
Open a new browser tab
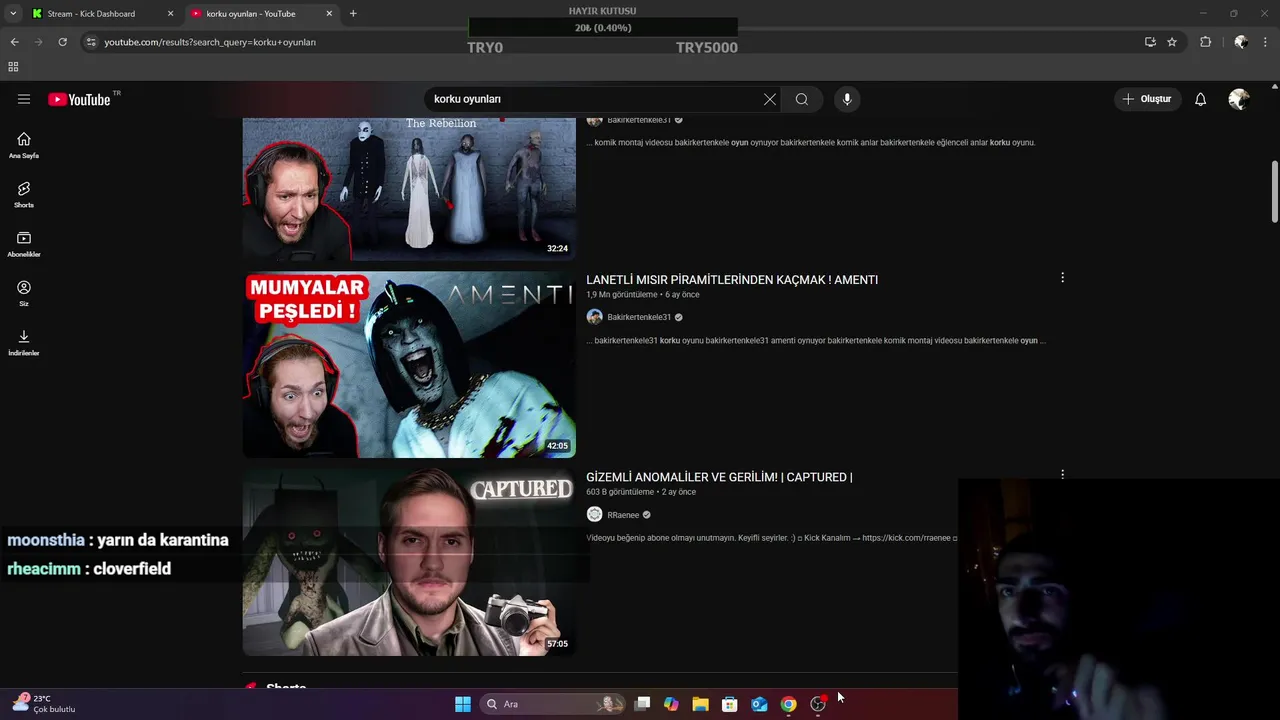click(353, 14)
